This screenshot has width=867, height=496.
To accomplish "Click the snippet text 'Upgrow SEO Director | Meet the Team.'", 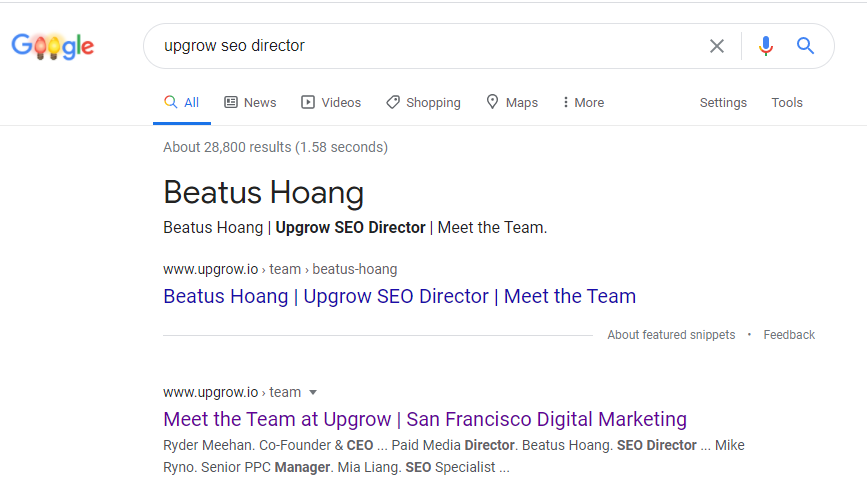I will pyautogui.click(x=411, y=228).
